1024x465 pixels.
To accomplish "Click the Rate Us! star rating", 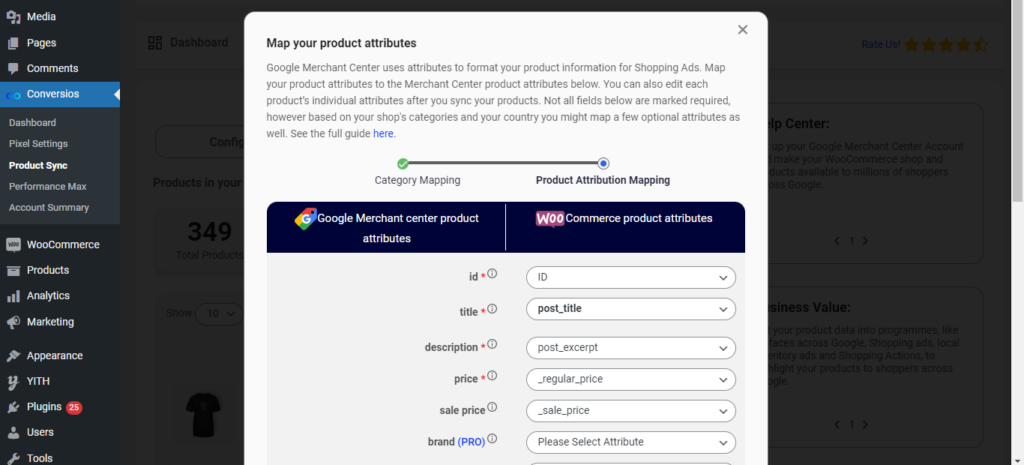I will point(946,45).
